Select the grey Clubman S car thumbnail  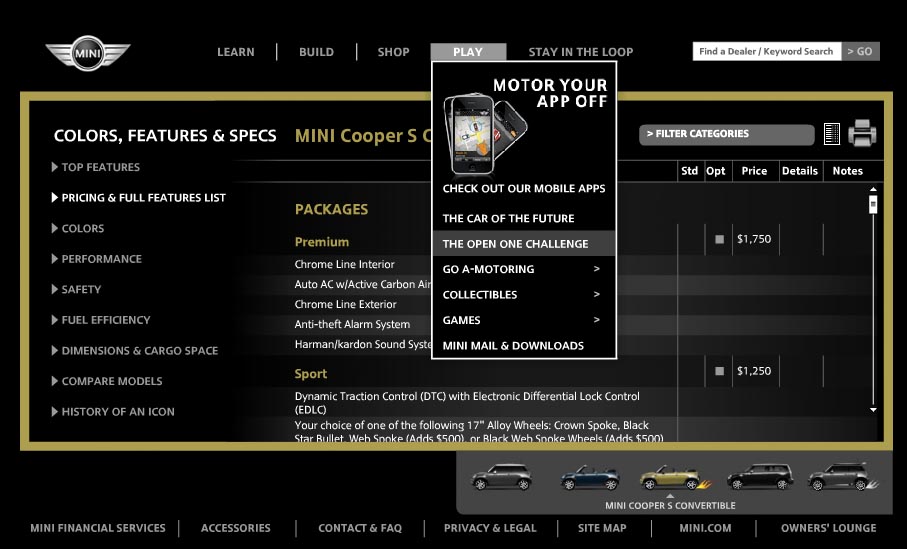843,477
